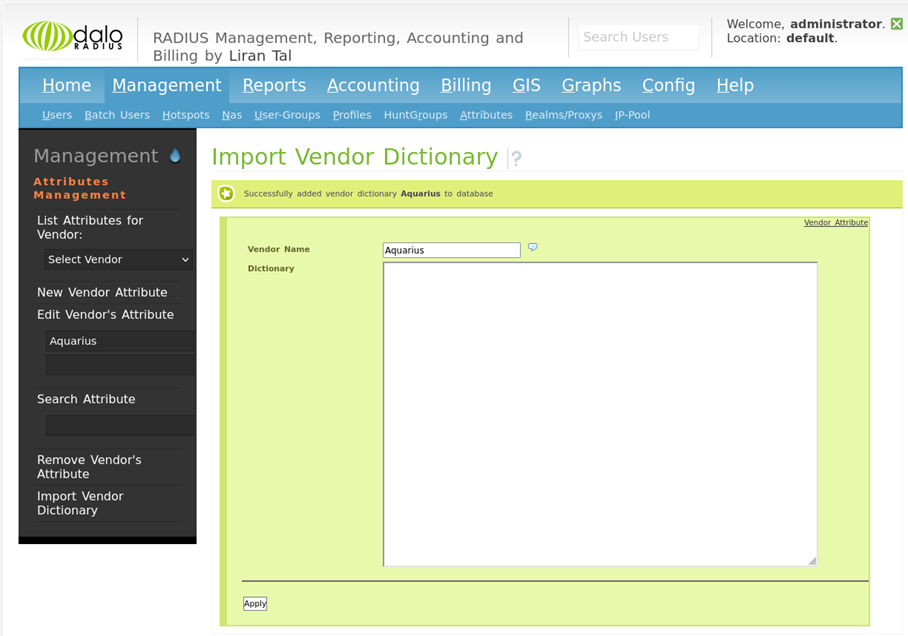This screenshot has width=908, height=636.
Task: Click the Vendor Name tooltip bubble icon
Action: 533,247
